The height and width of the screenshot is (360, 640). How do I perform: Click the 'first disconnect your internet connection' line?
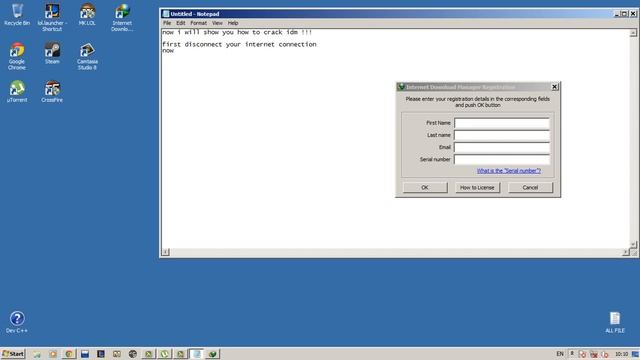click(239, 44)
